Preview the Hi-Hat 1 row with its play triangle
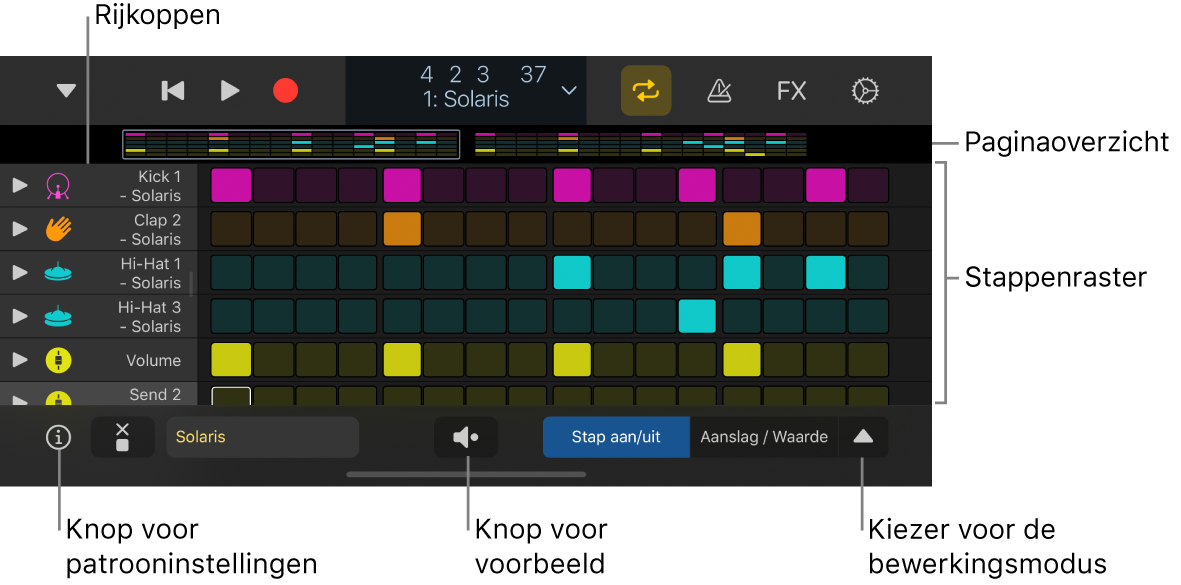 coord(20,273)
